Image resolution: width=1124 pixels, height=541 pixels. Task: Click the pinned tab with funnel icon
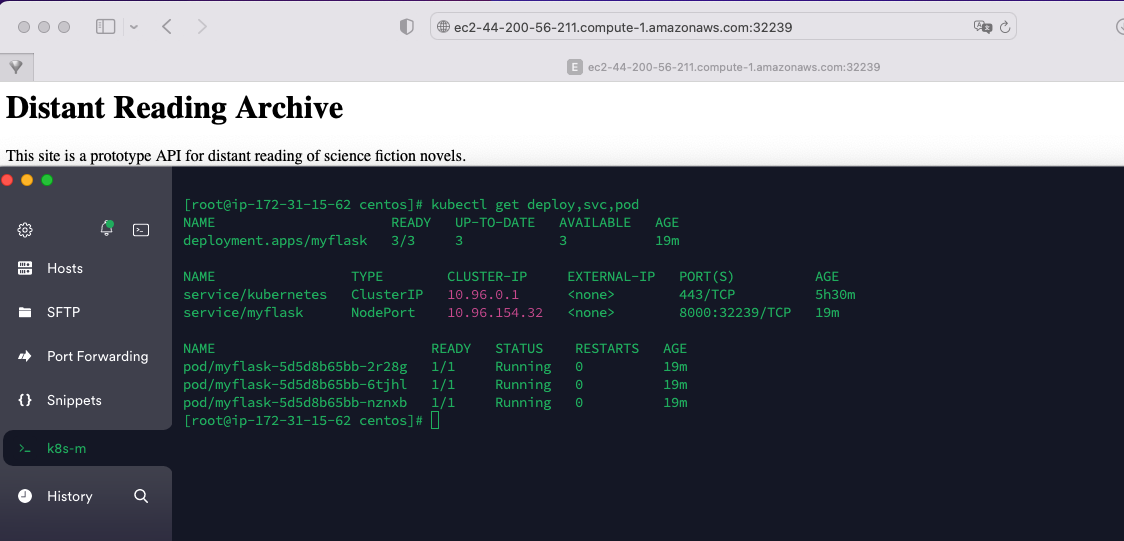coord(16,67)
